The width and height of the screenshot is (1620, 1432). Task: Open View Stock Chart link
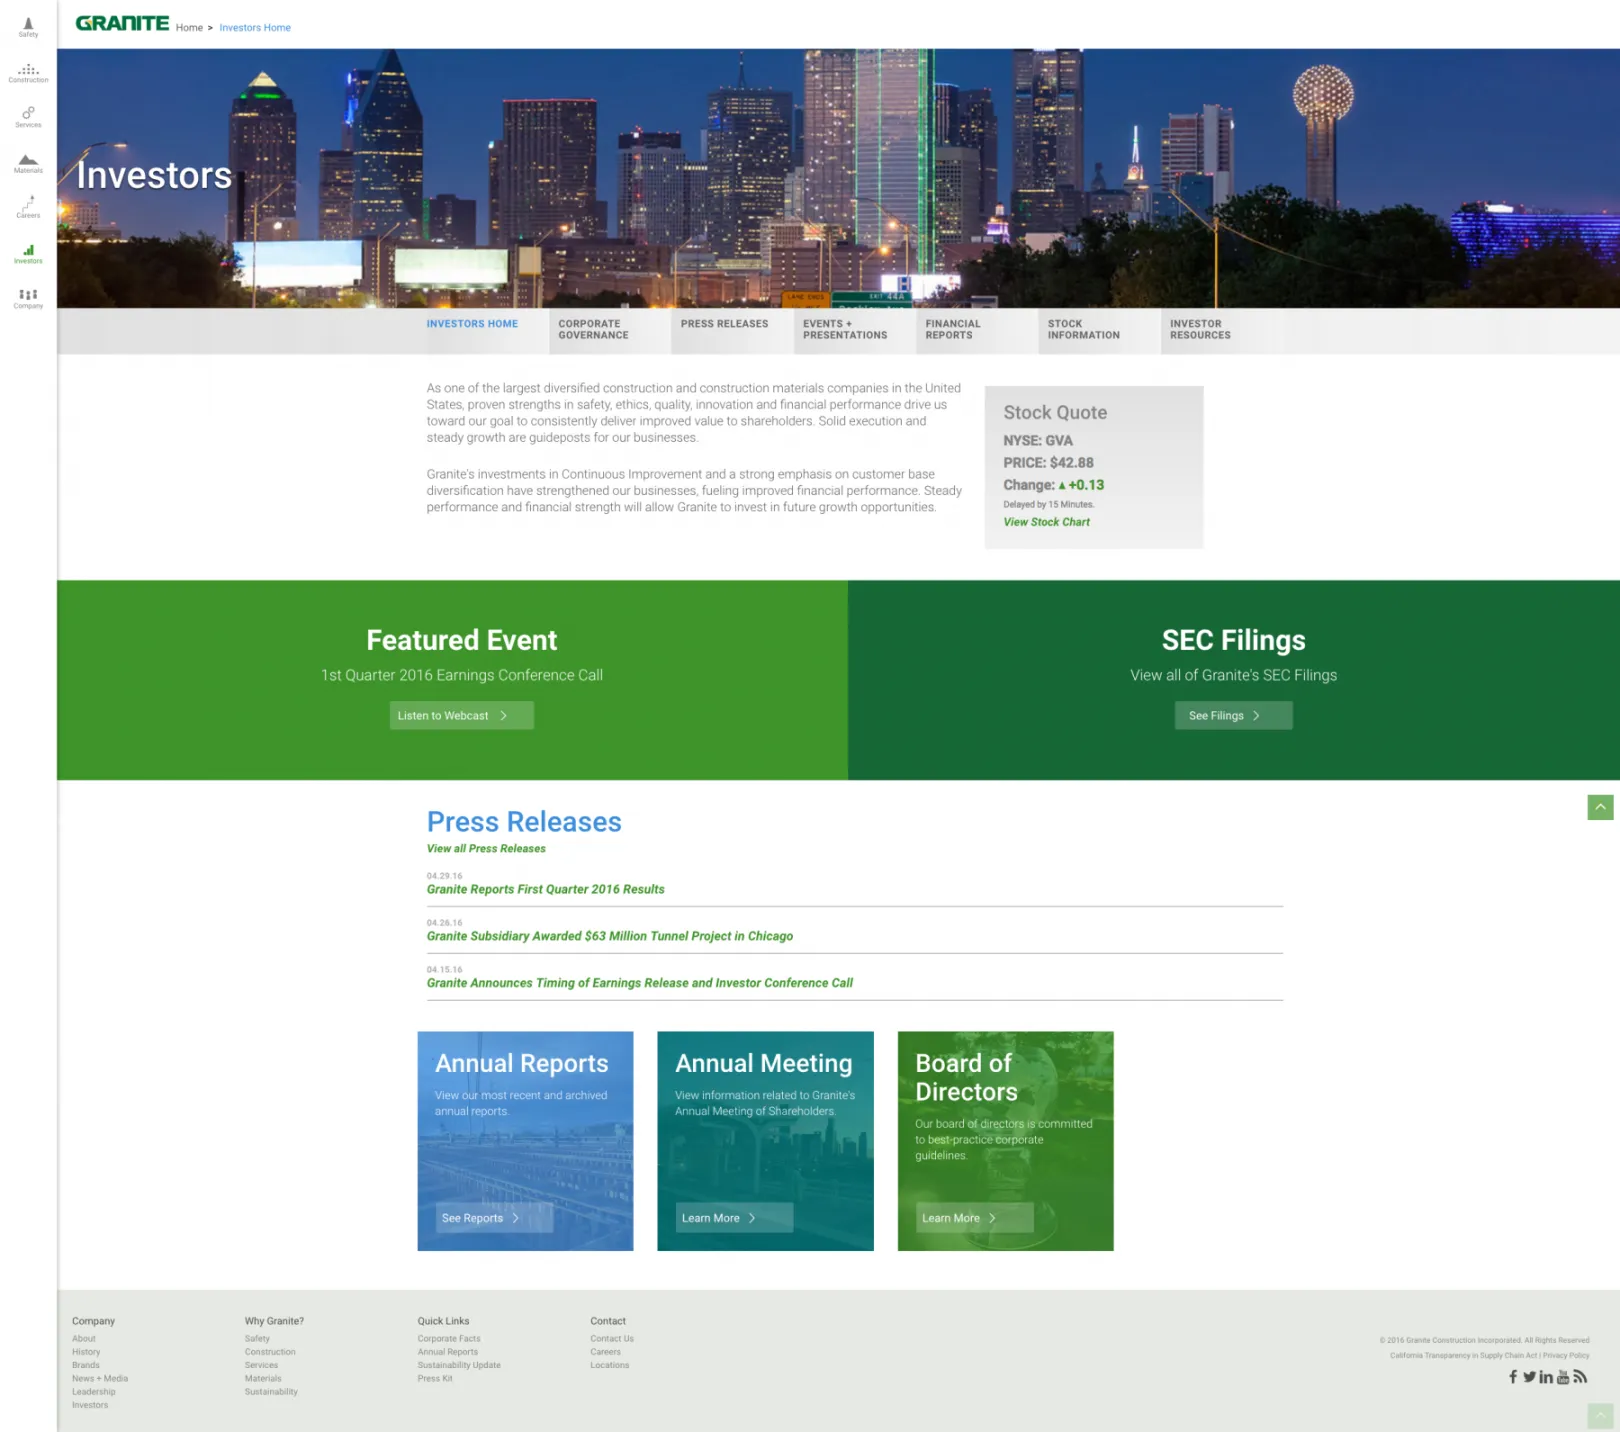pyautogui.click(x=1046, y=522)
